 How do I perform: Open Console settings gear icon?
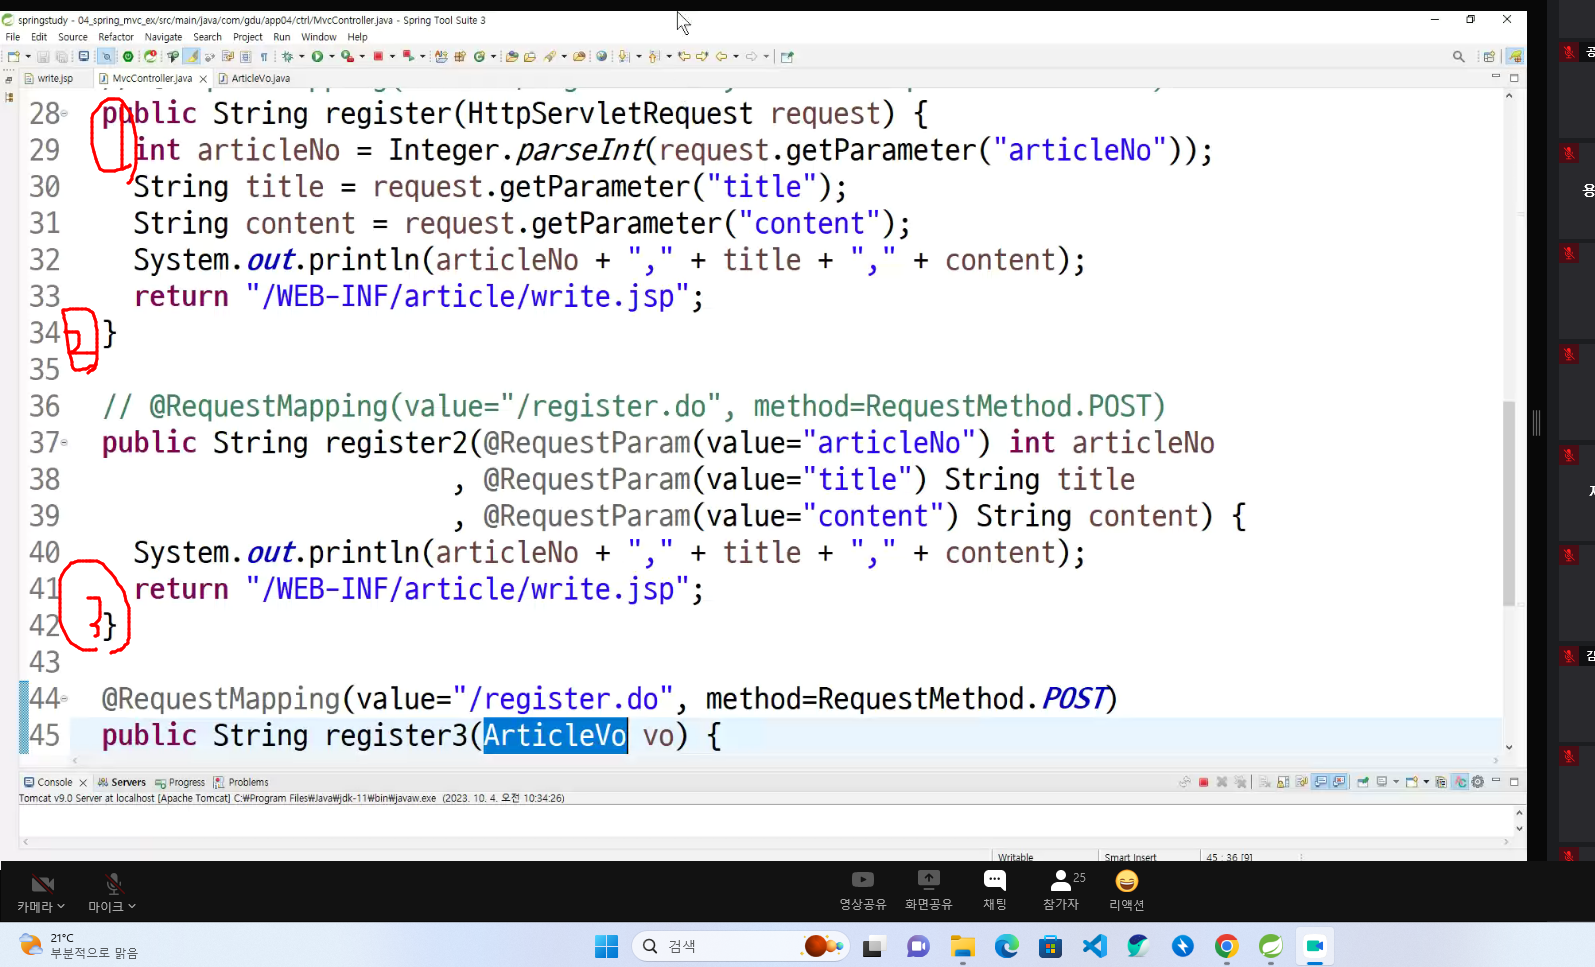1477,782
